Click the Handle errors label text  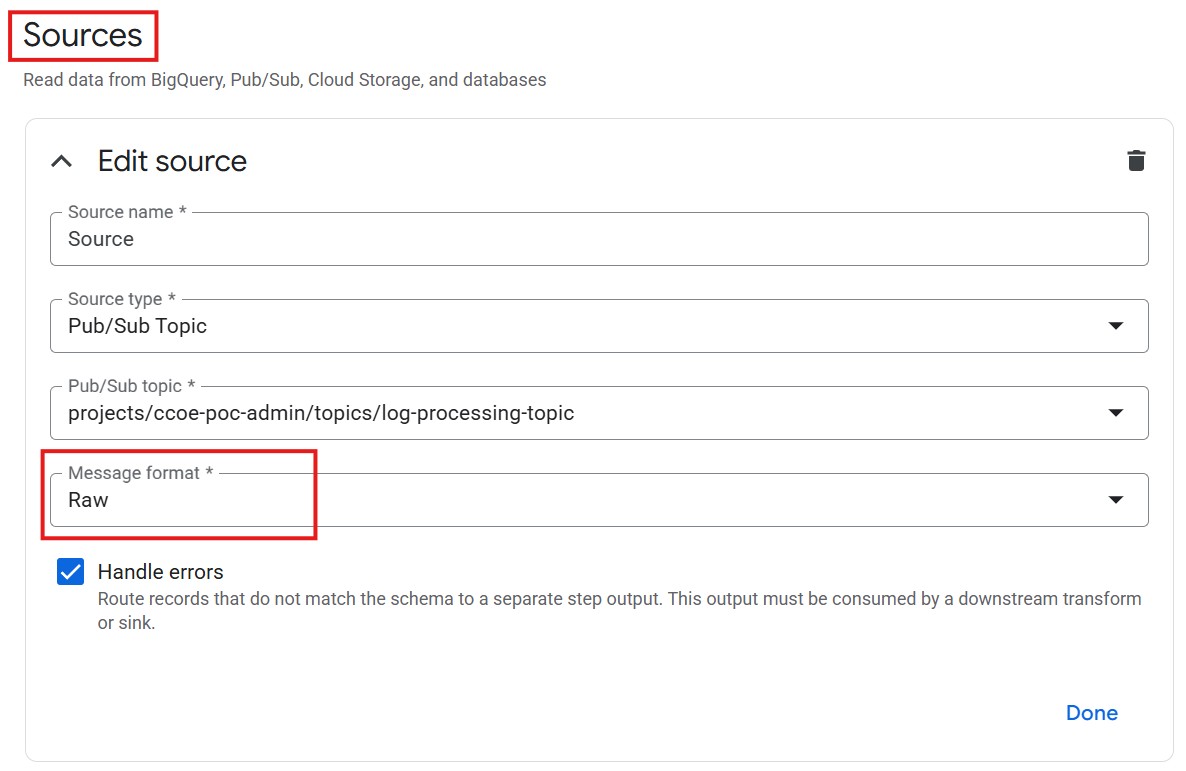point(160,572)
